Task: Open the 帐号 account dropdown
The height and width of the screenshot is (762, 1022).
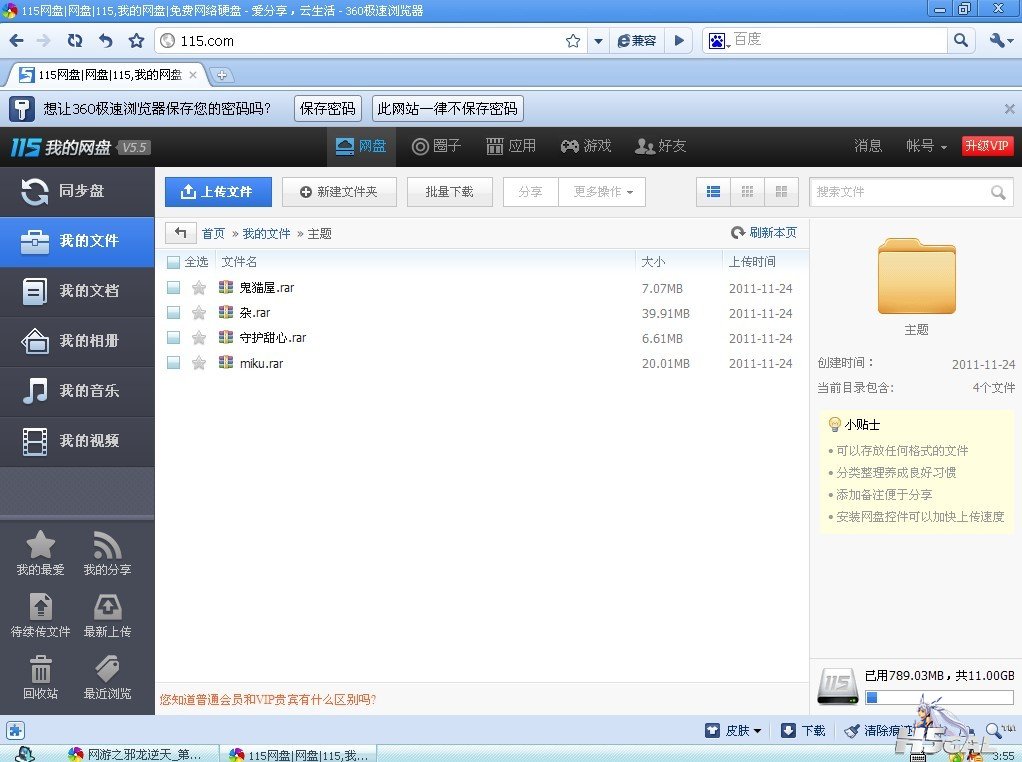Action: tap(926, 146)
